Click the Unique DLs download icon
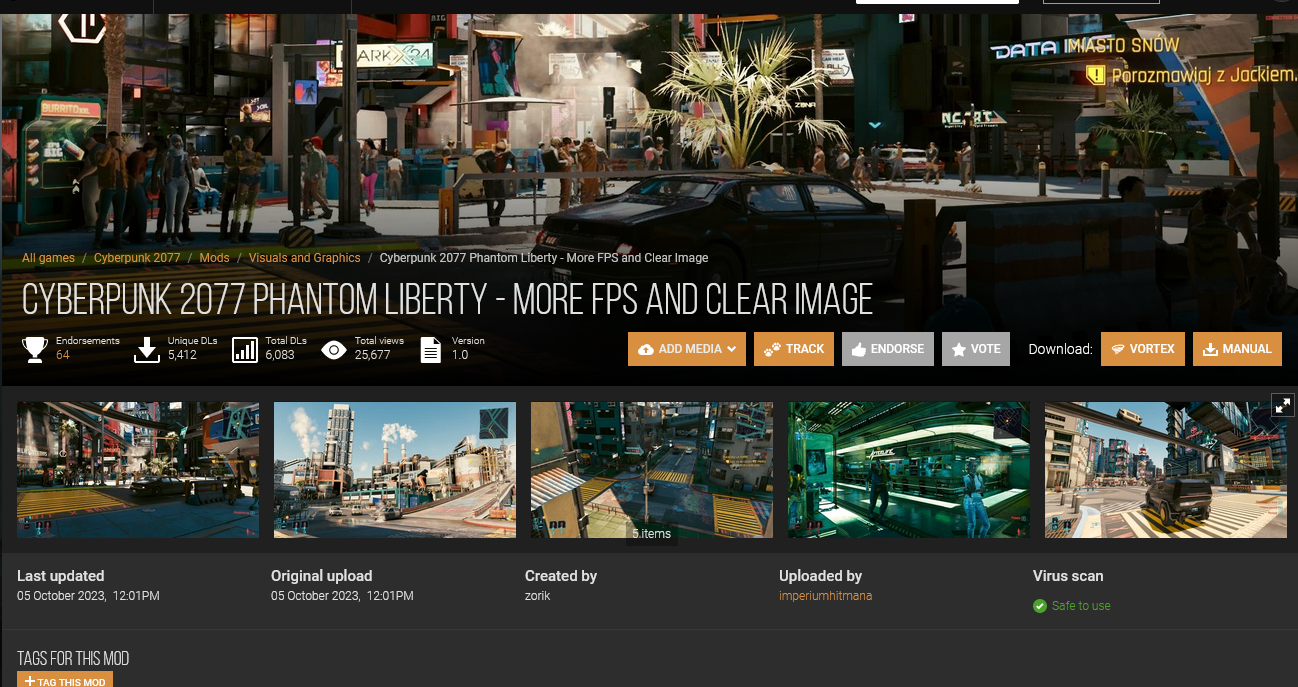The height and width of the screenshot is (687, 1298). [x=147, y=350]
